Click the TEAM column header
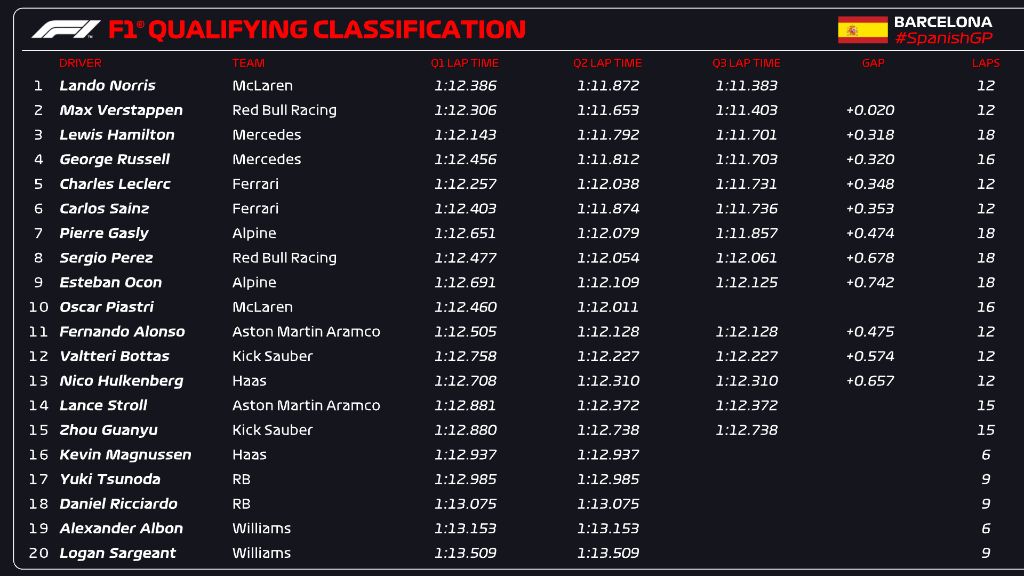This screenshot has width=1024, height=576. (248, 63)
